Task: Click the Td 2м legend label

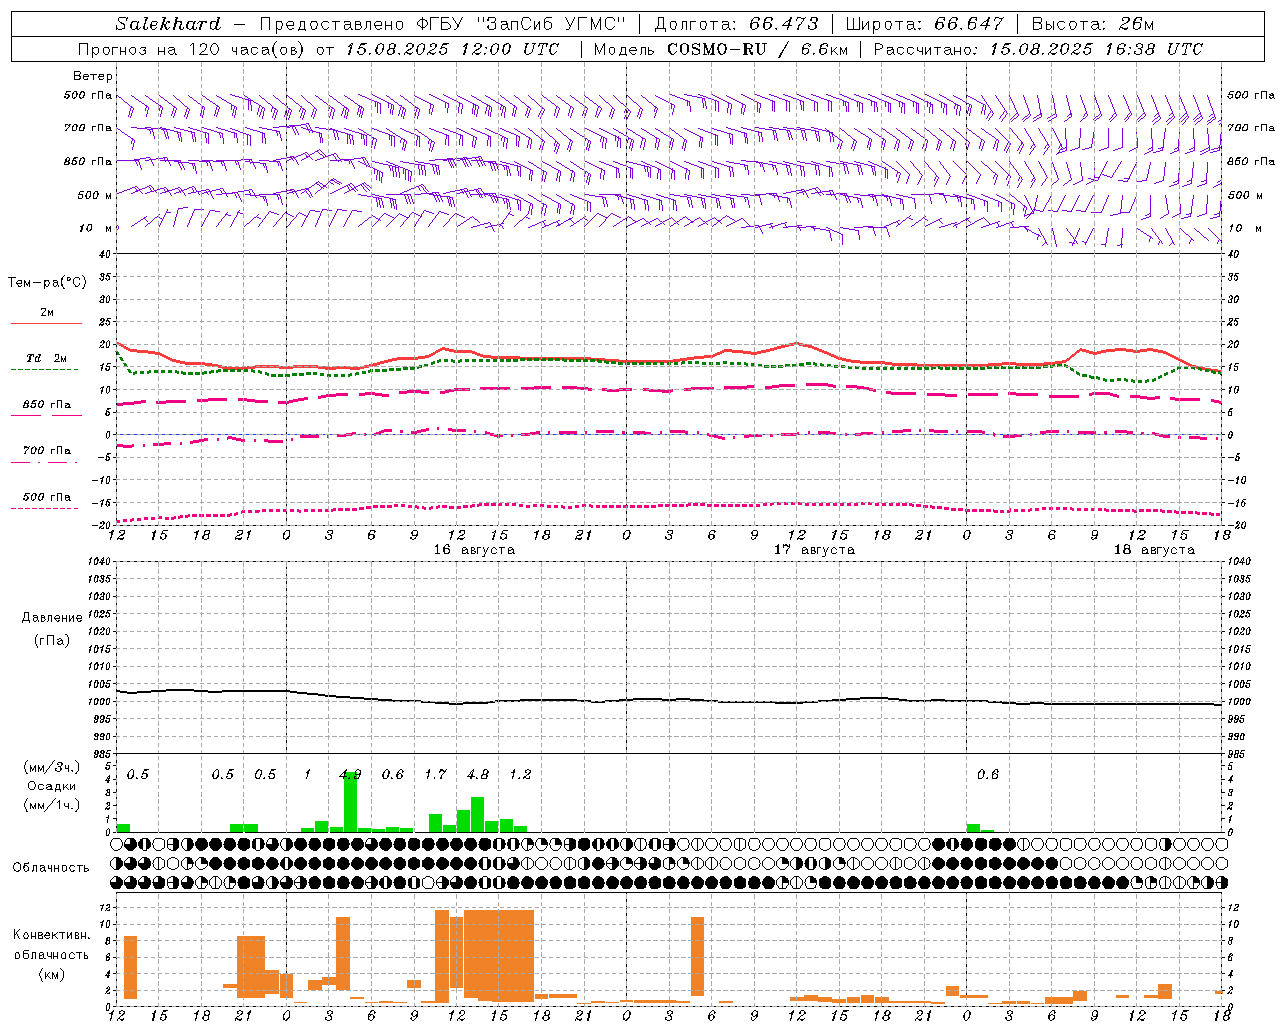Action: 47,358
